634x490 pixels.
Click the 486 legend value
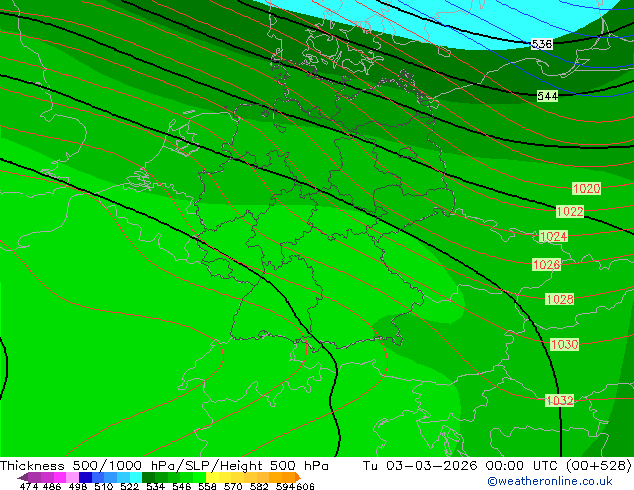(52, 486)
